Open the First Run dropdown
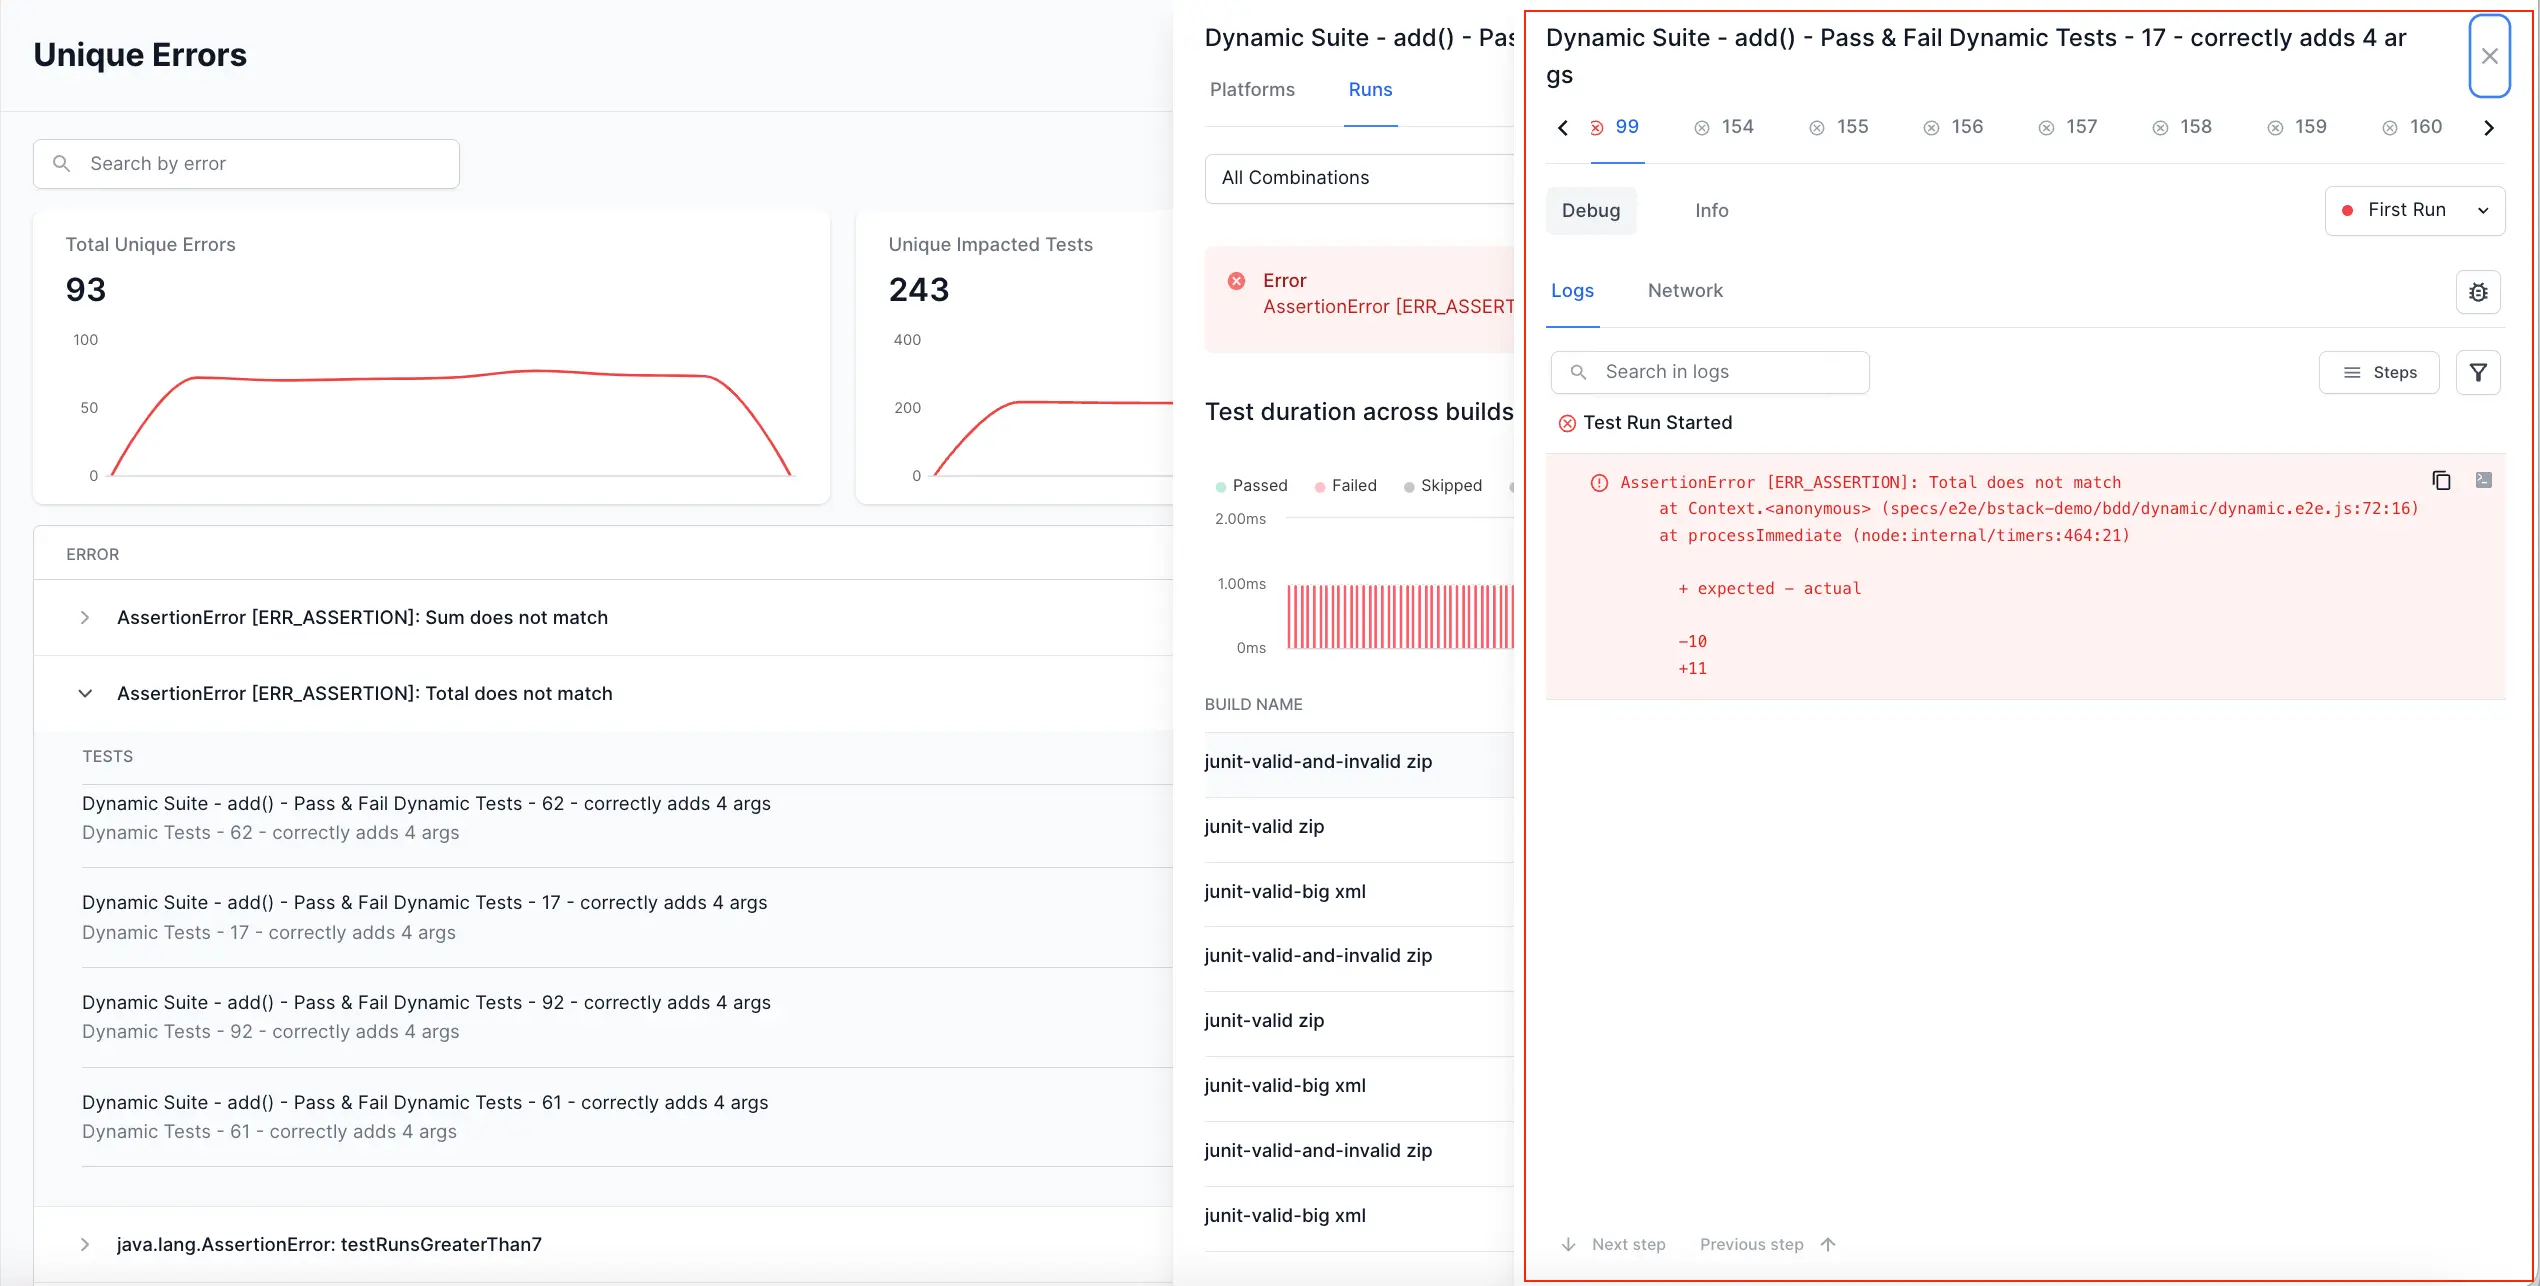Screen dimensions: 2540x1286 tap(2414, 210)
